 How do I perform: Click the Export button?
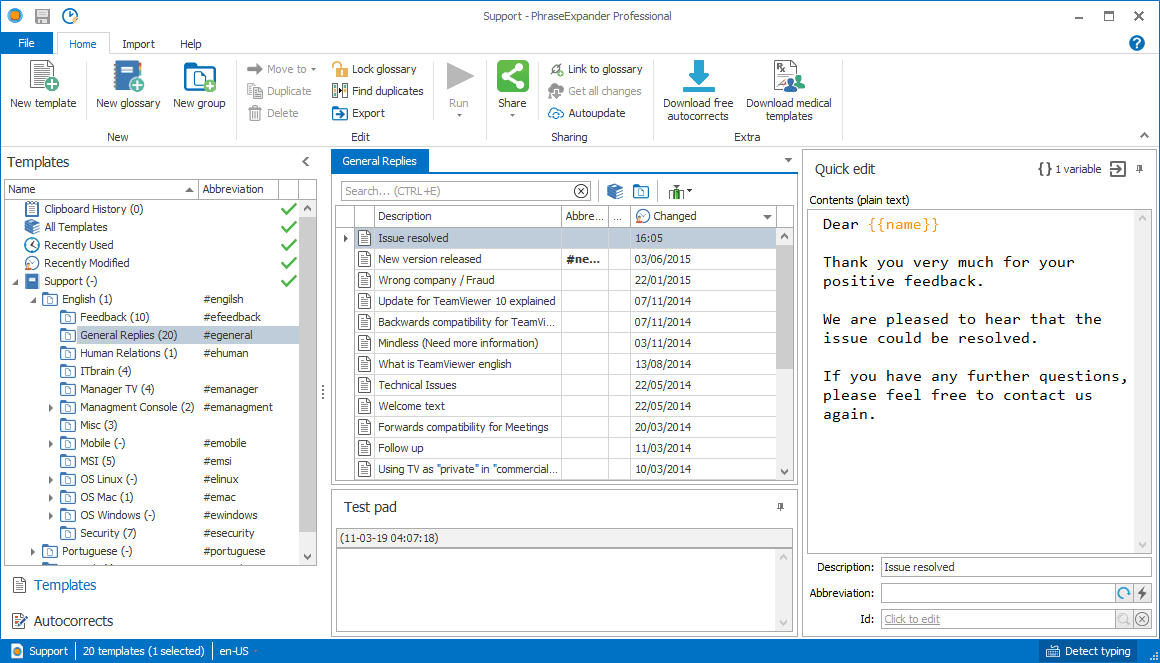[x=359, y=113]
